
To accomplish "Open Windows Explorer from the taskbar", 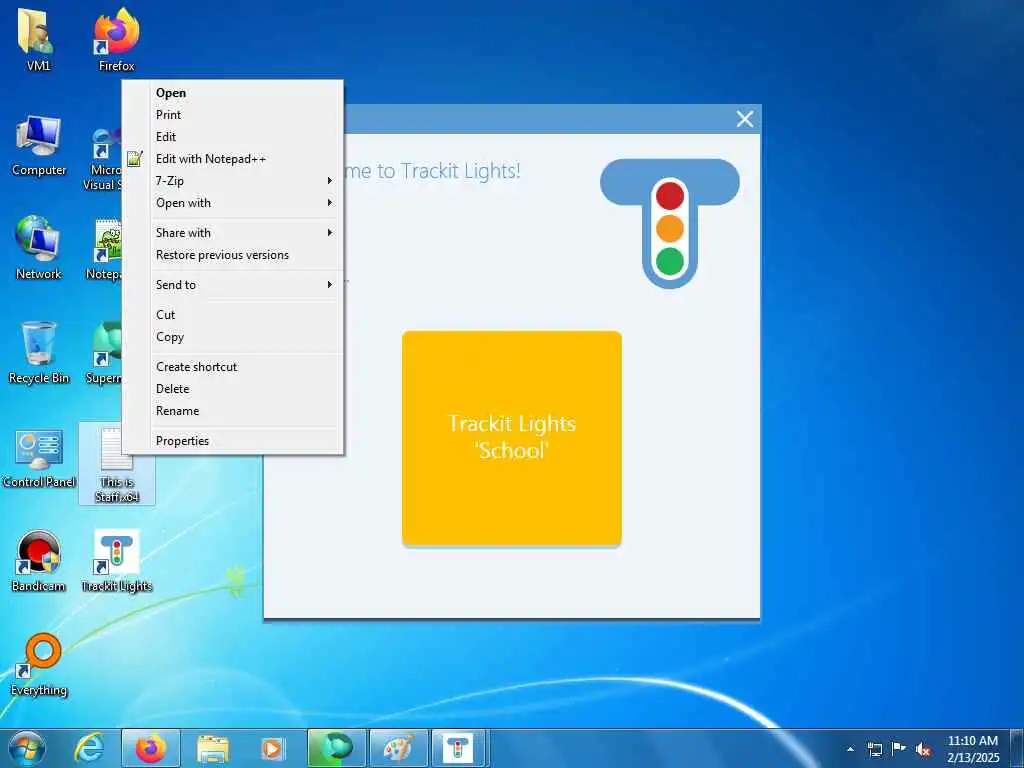I will (213, 748).
